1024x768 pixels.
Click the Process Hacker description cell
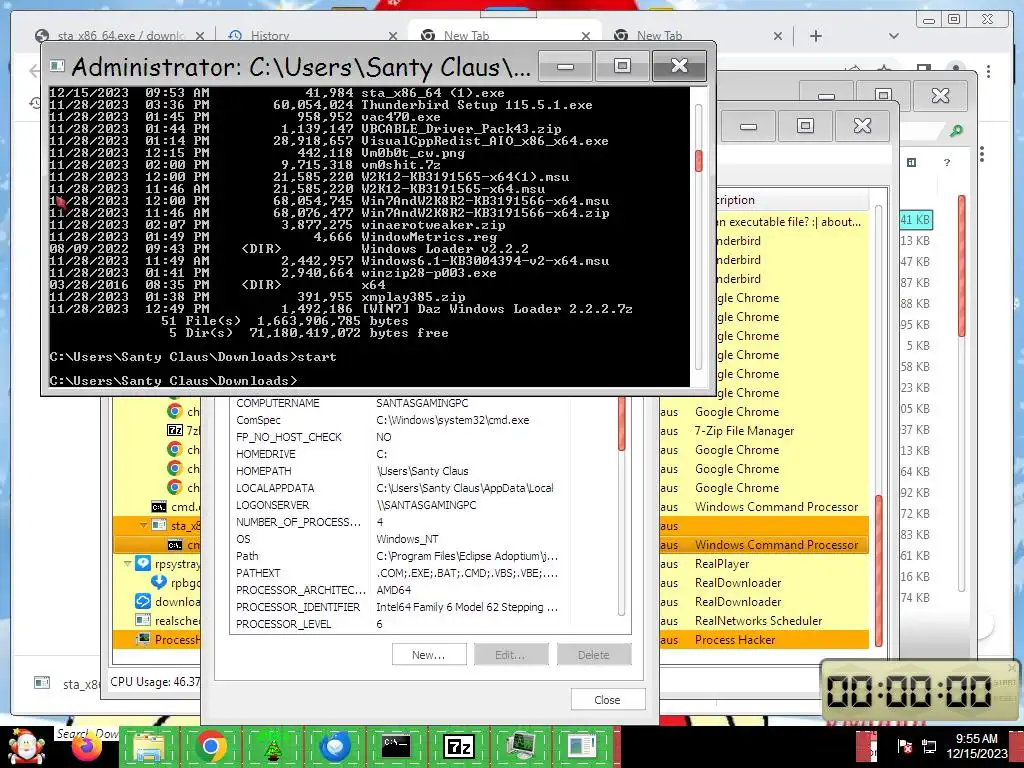tap(735, 639)
